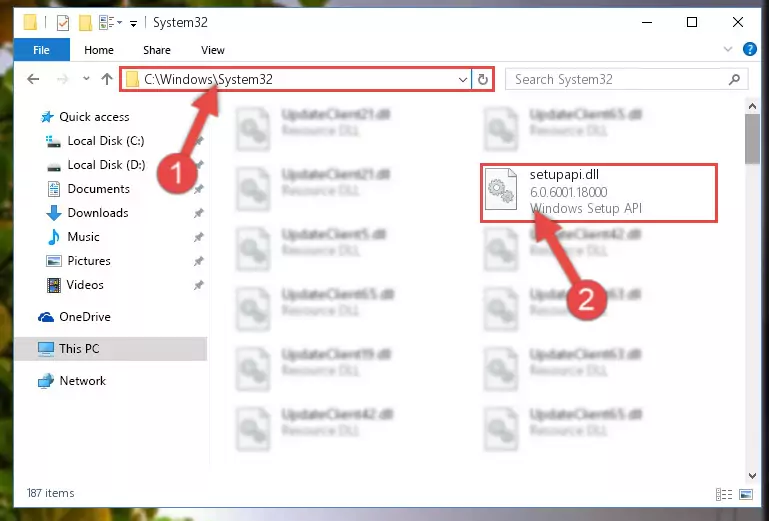This screenshot has width=769, height=521.
Task: Select Network in the navigation pane
Action: point(82,381)
